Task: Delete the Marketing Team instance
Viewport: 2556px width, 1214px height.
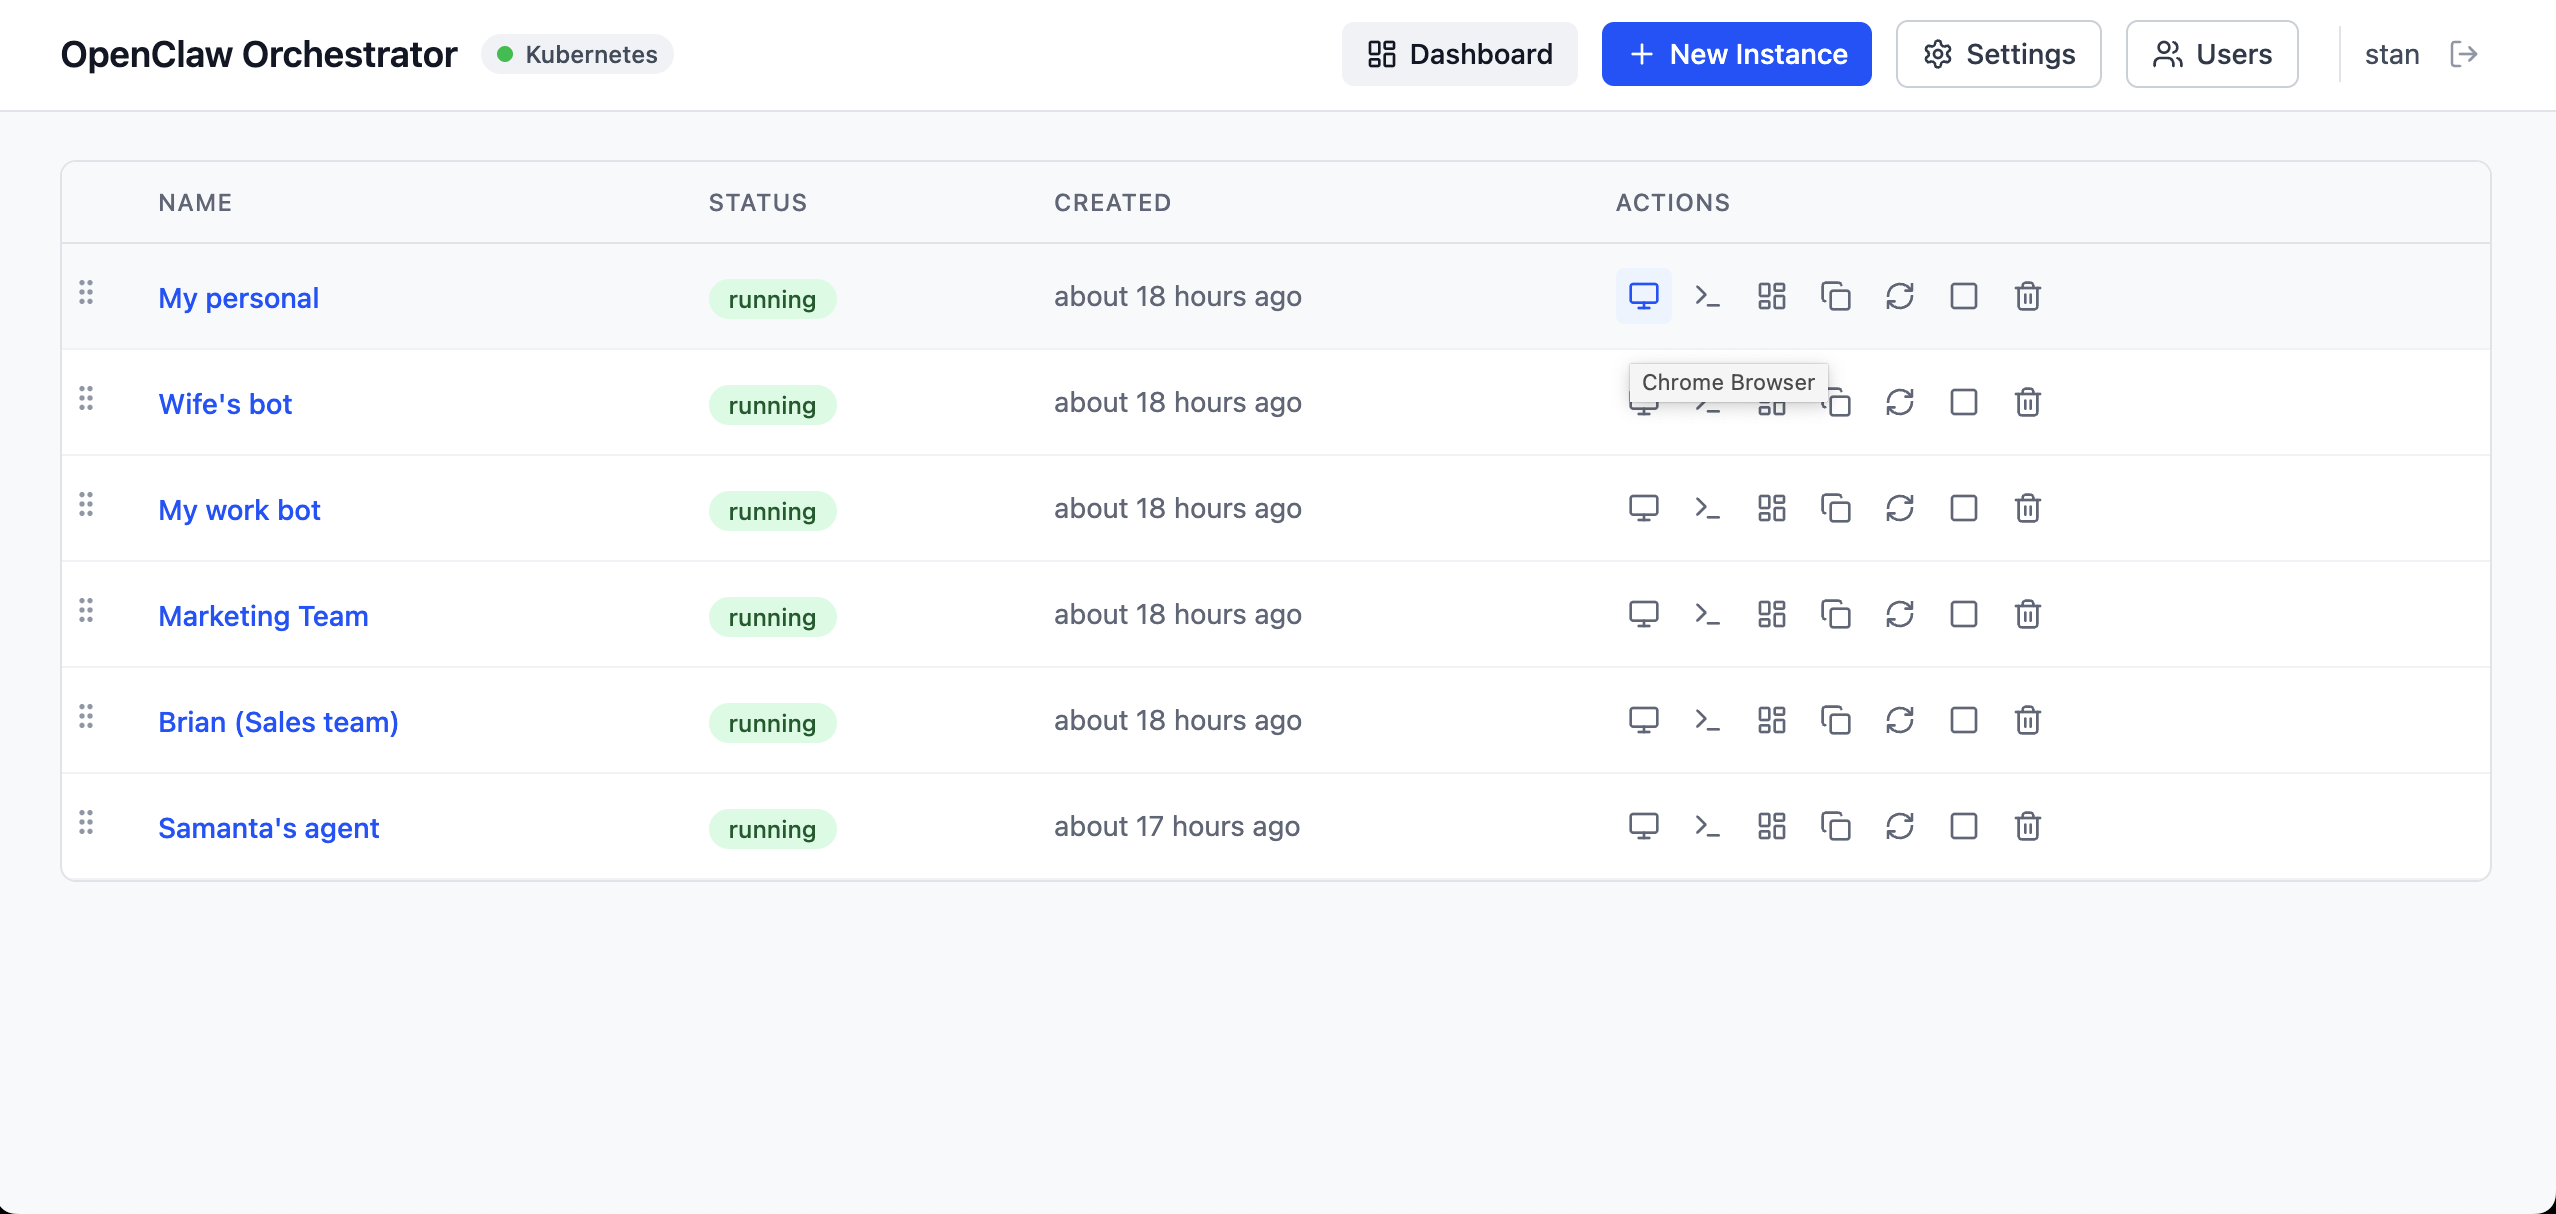Action: [2027, 614]
